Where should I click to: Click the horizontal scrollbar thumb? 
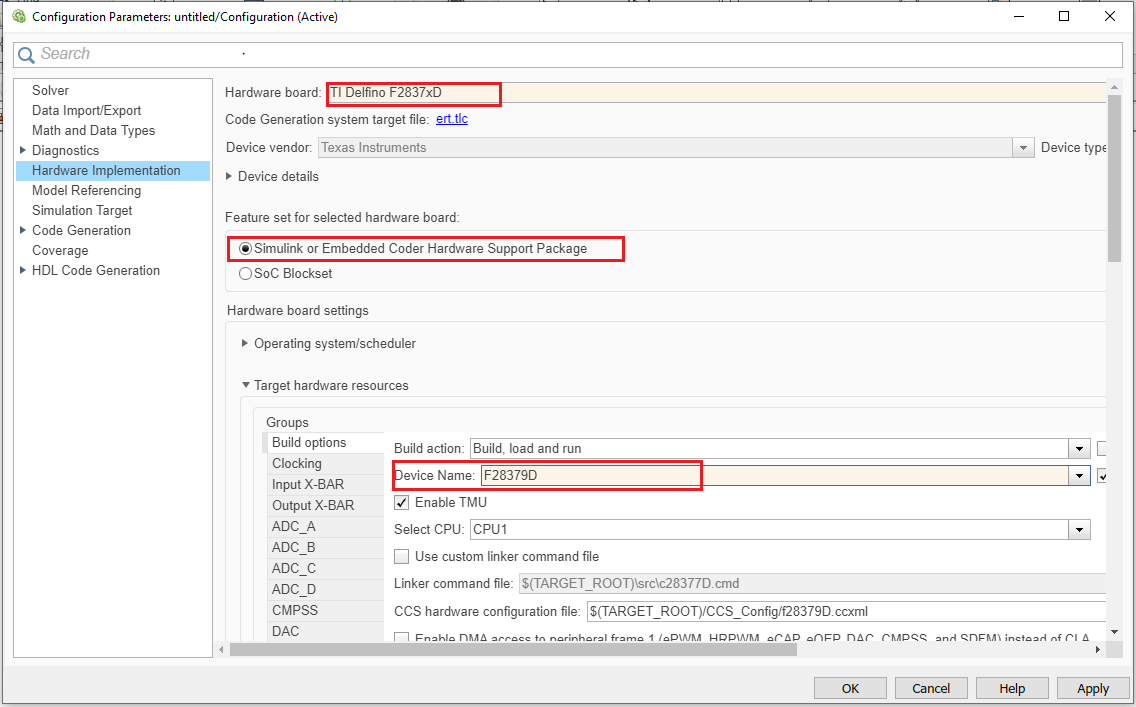click(x=513, y=650)
